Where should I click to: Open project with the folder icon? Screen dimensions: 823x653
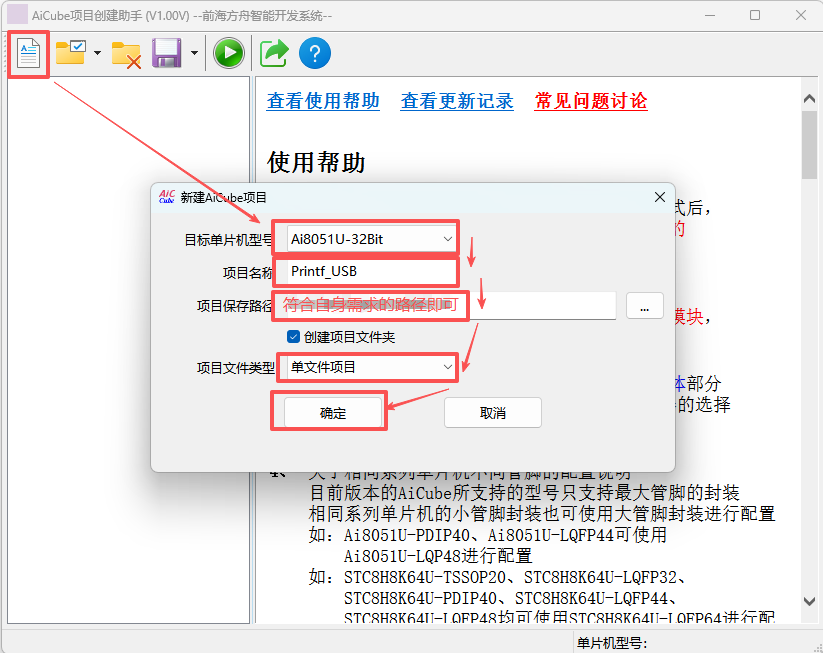click(x=71, y=52)
